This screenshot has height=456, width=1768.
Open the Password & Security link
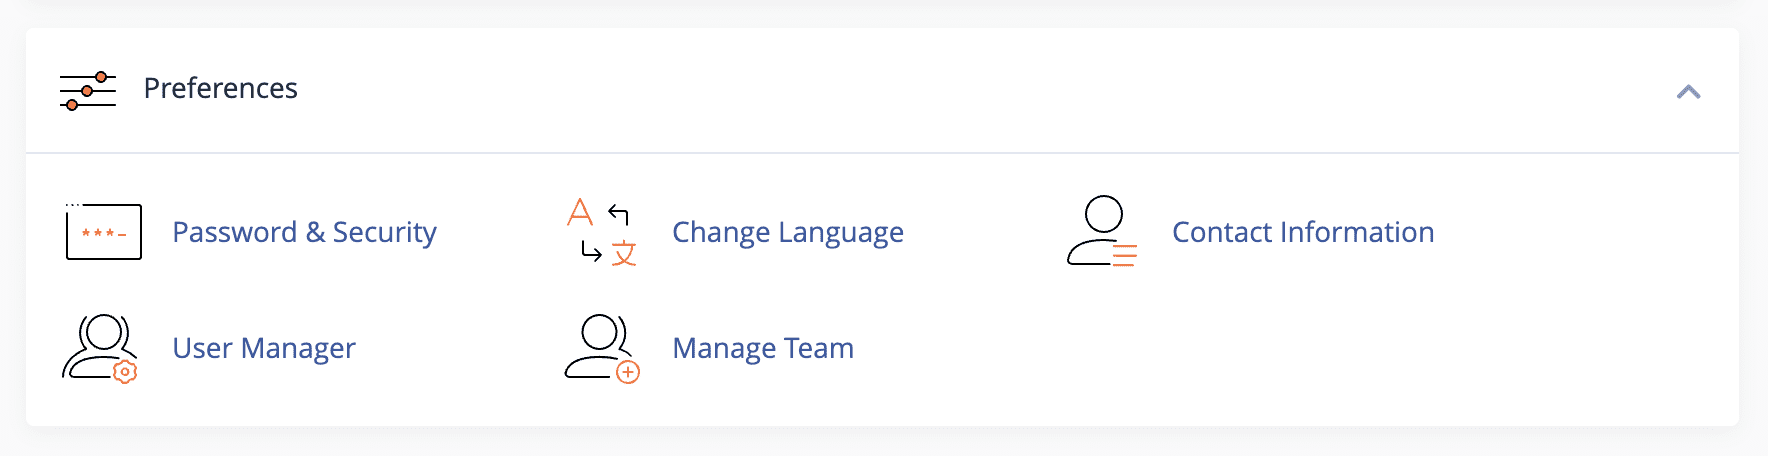(x=305, y=232)
